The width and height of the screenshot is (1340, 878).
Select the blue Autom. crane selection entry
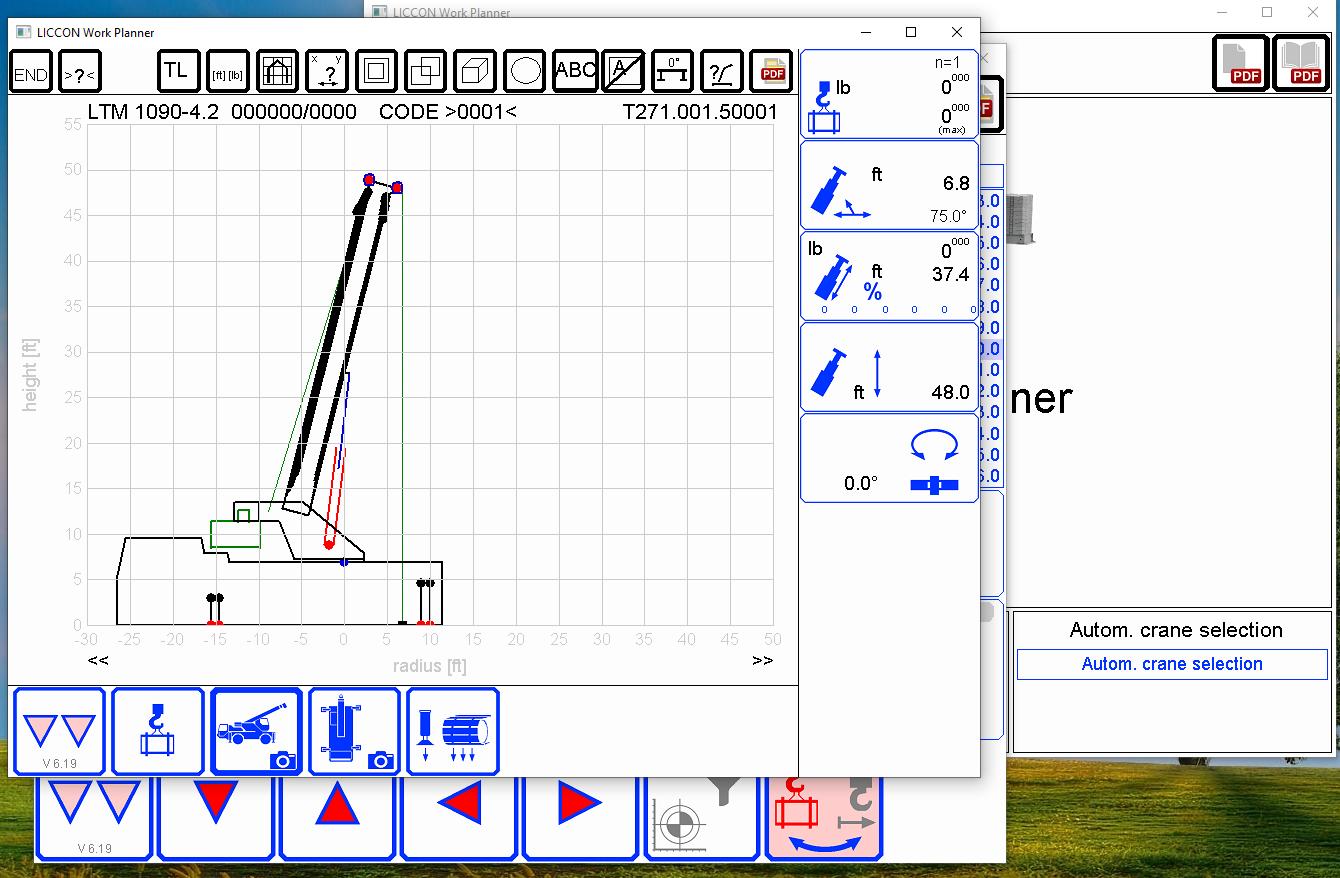tap(1172, 664)
